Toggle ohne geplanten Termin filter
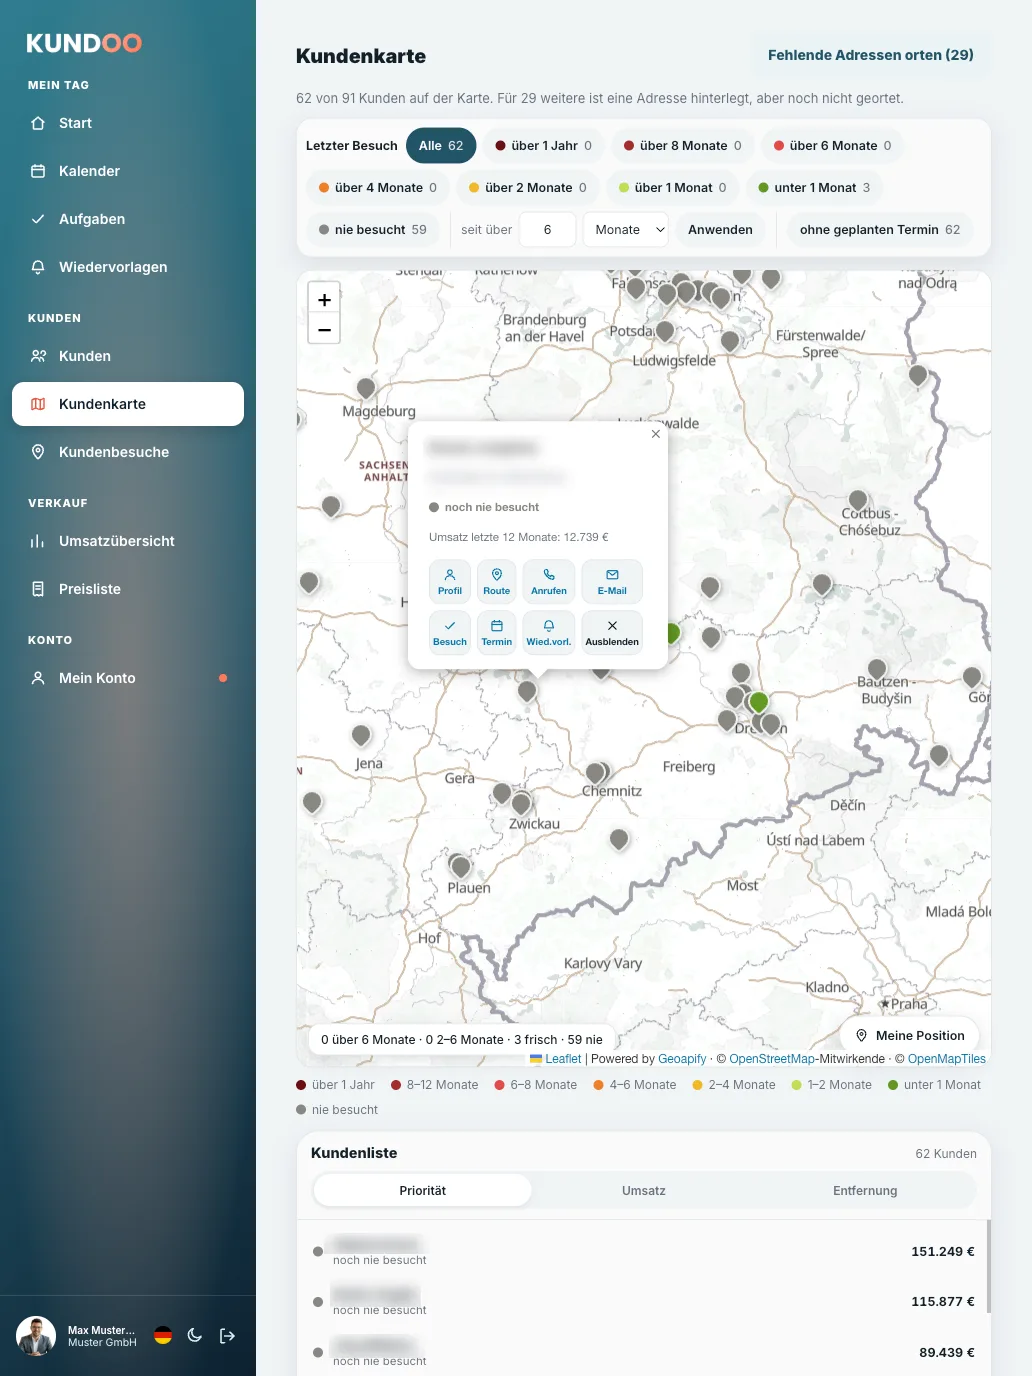 point(880,230)
